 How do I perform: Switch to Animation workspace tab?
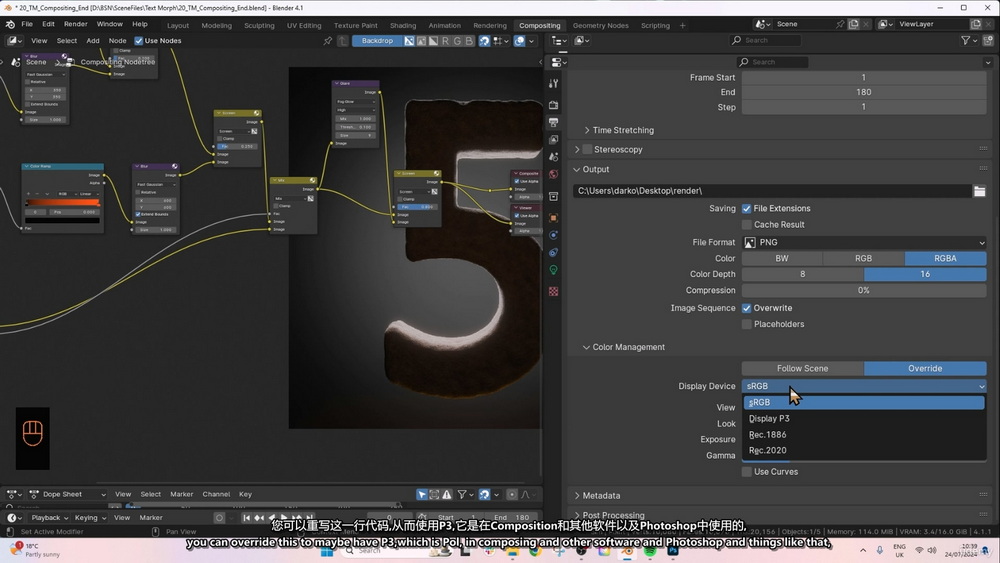(x=445, y=26)
